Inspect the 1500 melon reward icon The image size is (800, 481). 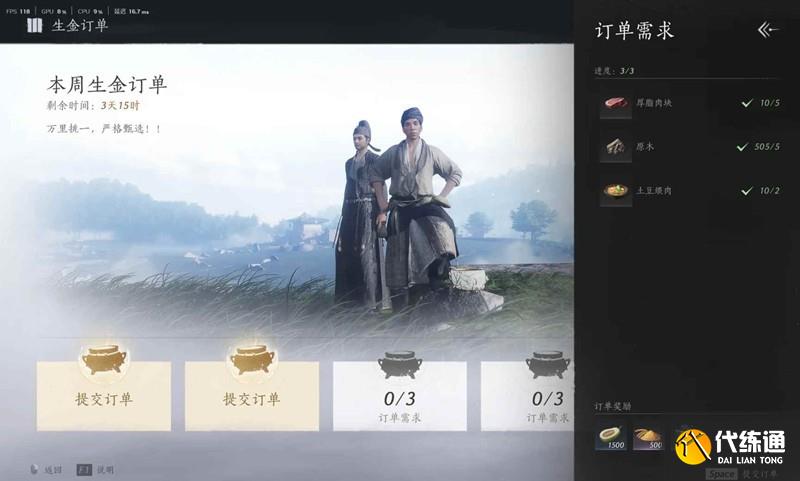(611, 438)
